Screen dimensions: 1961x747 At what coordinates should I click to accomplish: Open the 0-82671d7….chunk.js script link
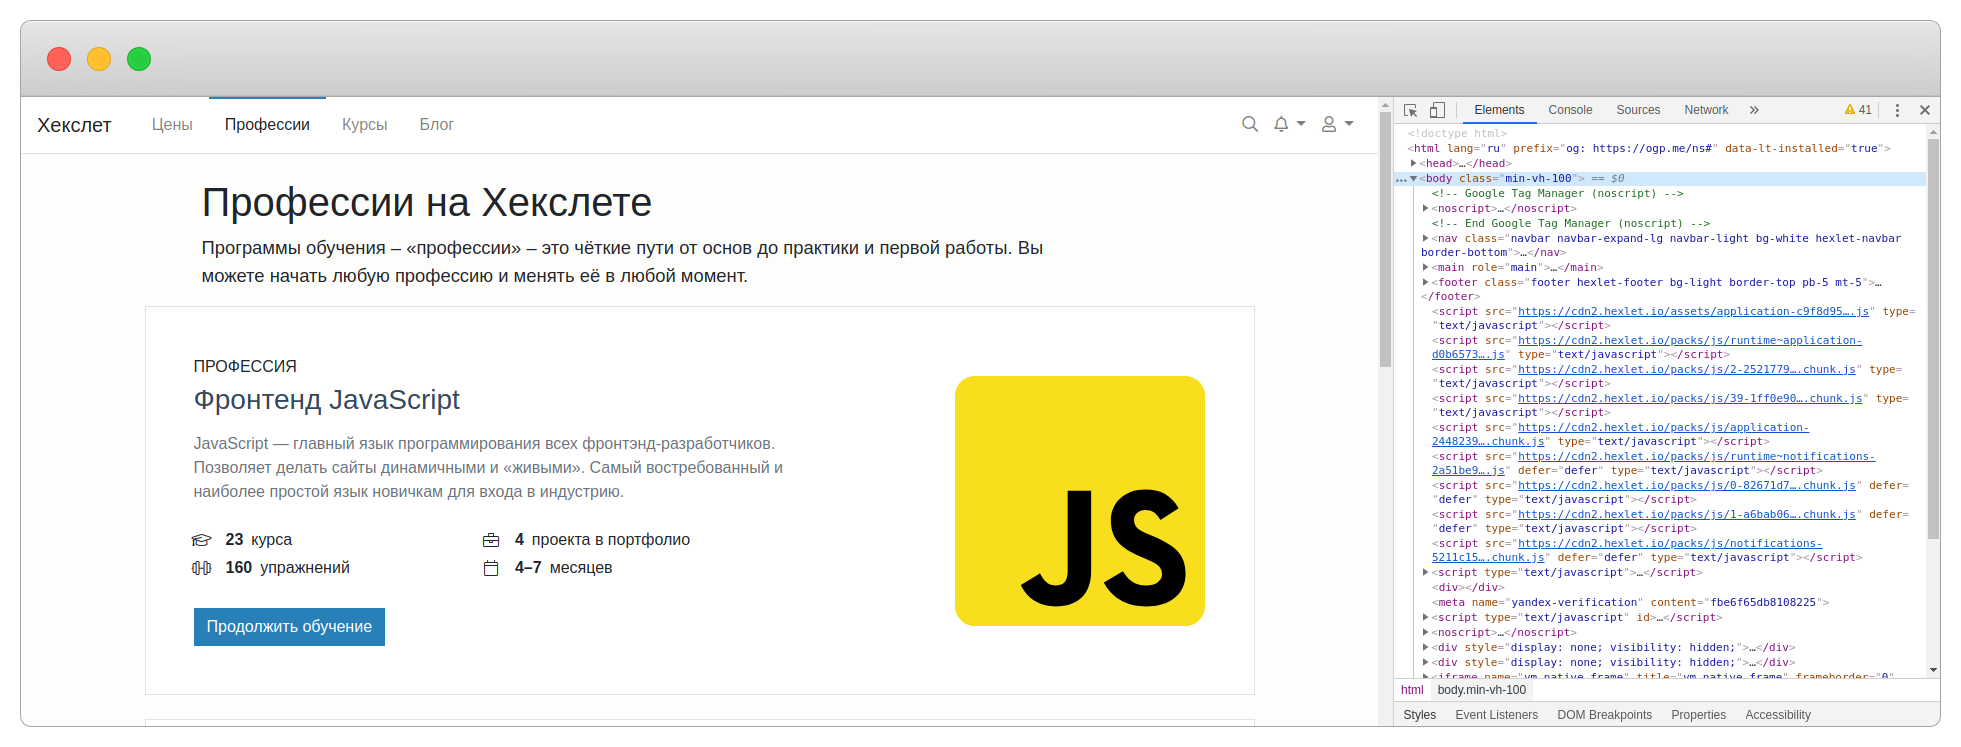click(1687, 485)
